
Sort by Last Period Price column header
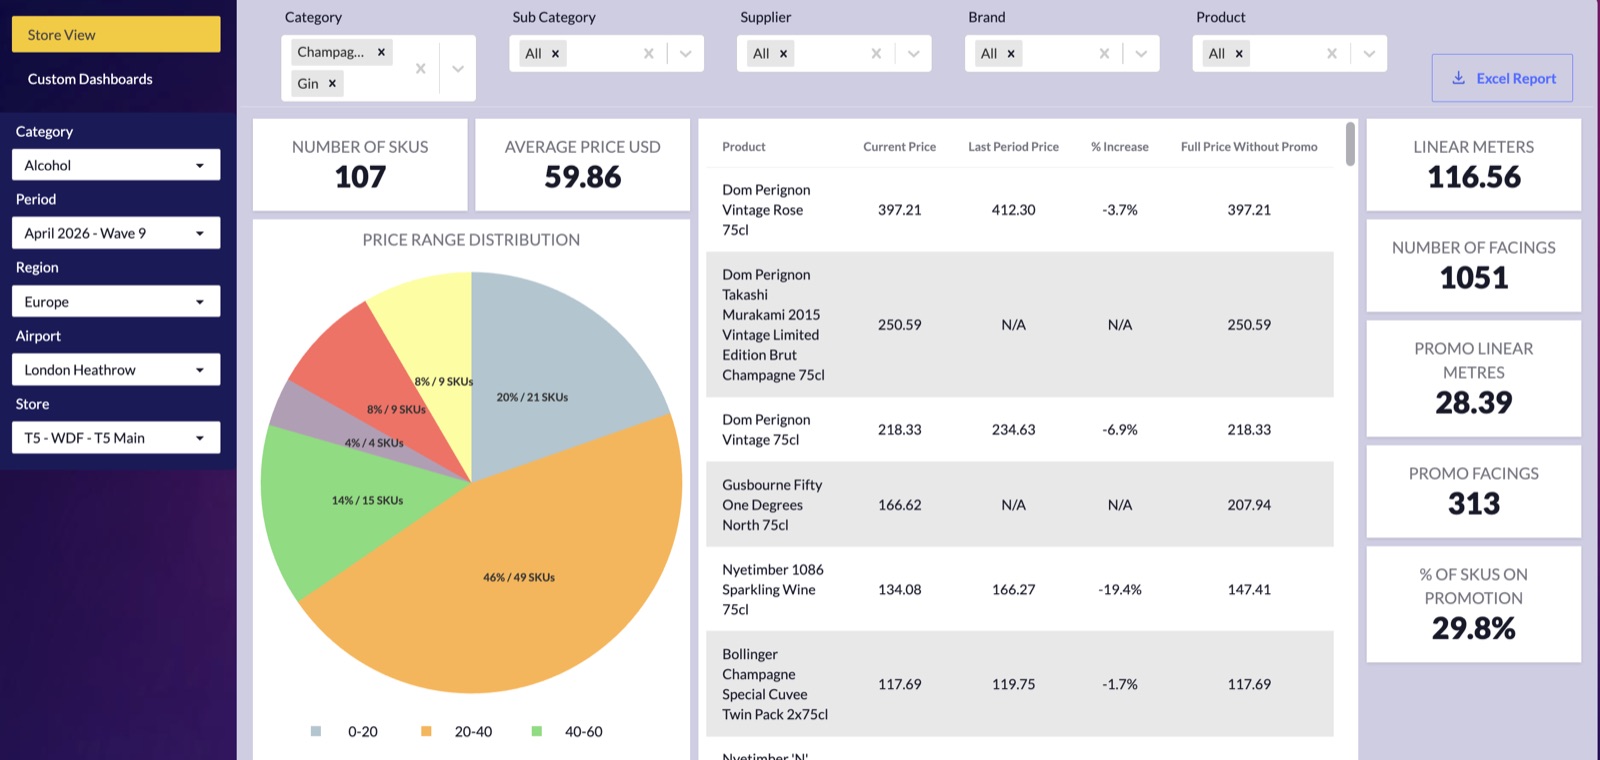(x=1013, y=147)
